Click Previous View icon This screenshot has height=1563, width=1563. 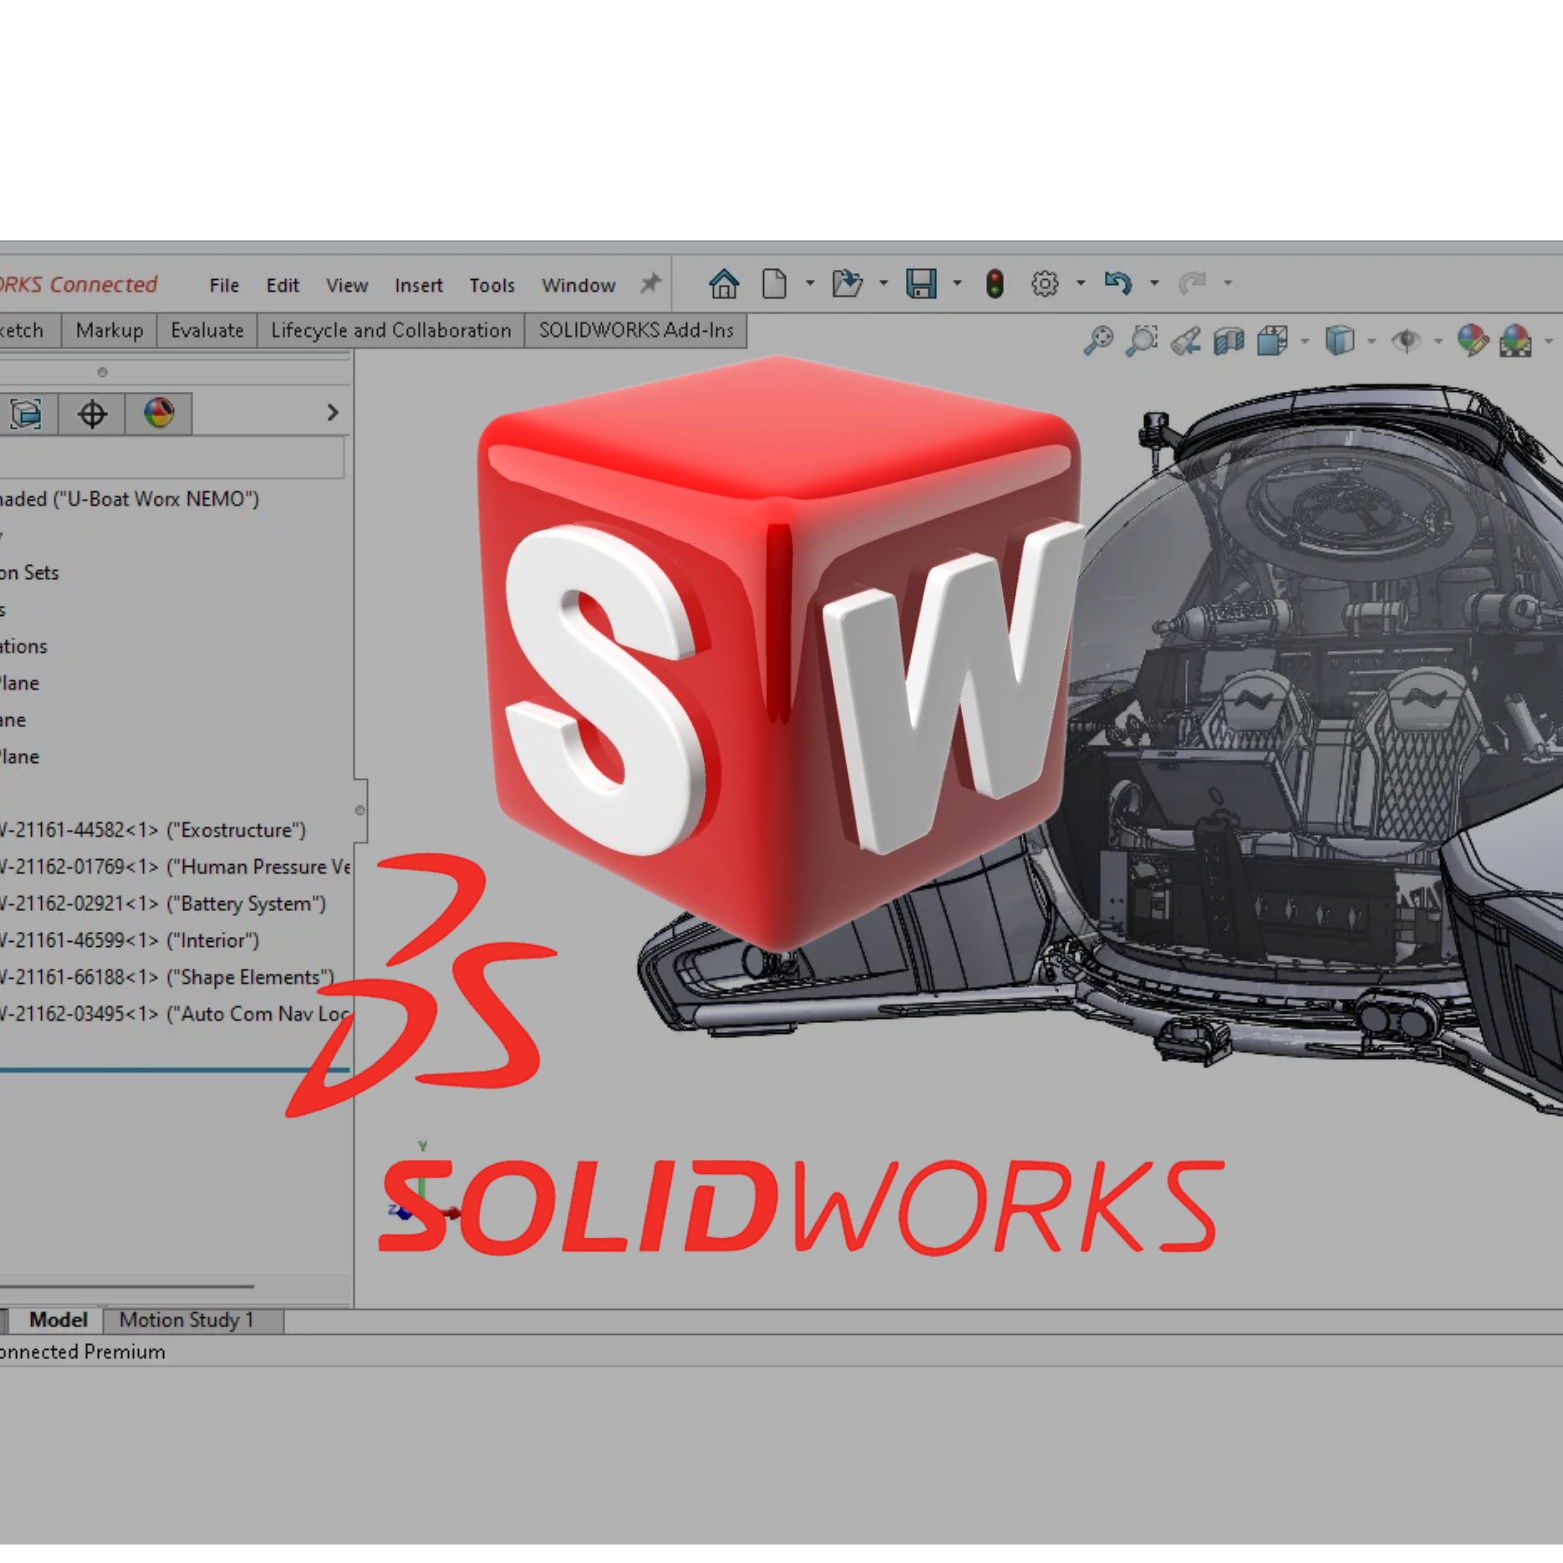click(x=1186, y=341)
